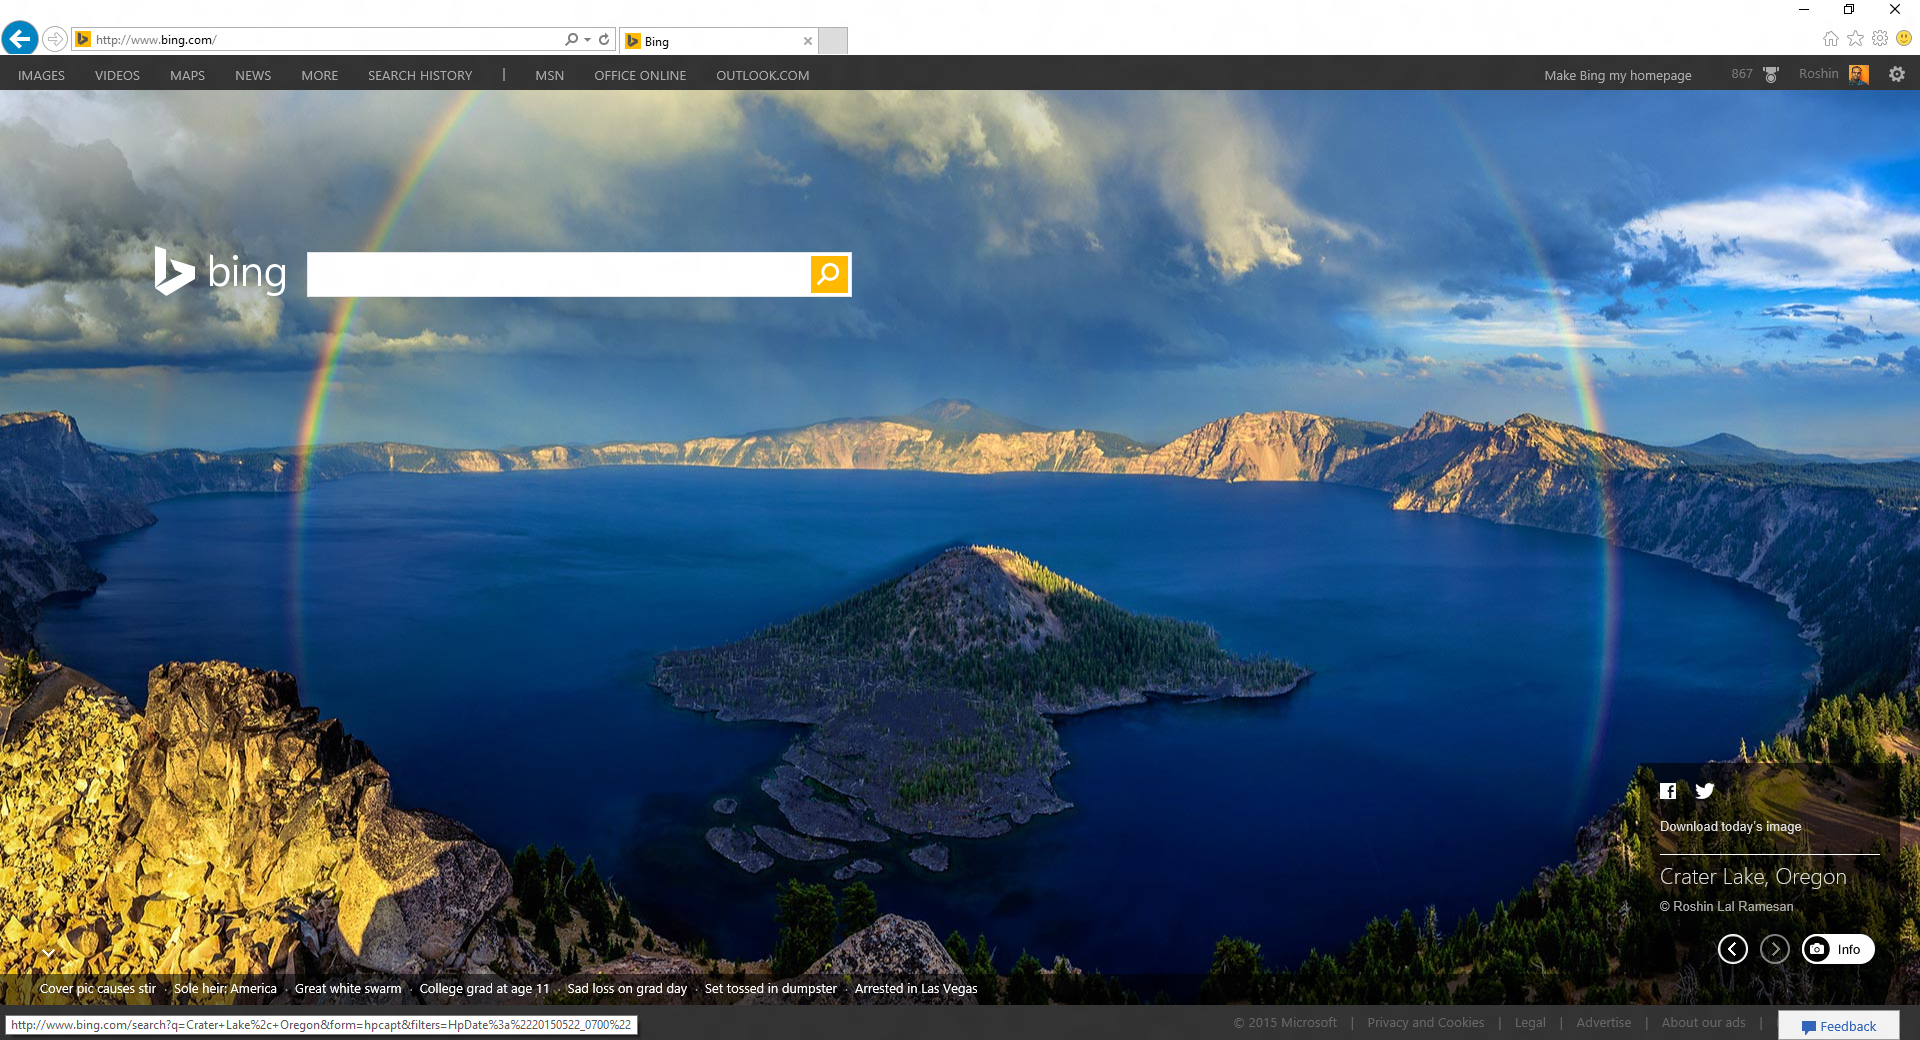Open 'Great white swarm' headline
This screenshot has height=1040, width=1920.
coord(348,988)
